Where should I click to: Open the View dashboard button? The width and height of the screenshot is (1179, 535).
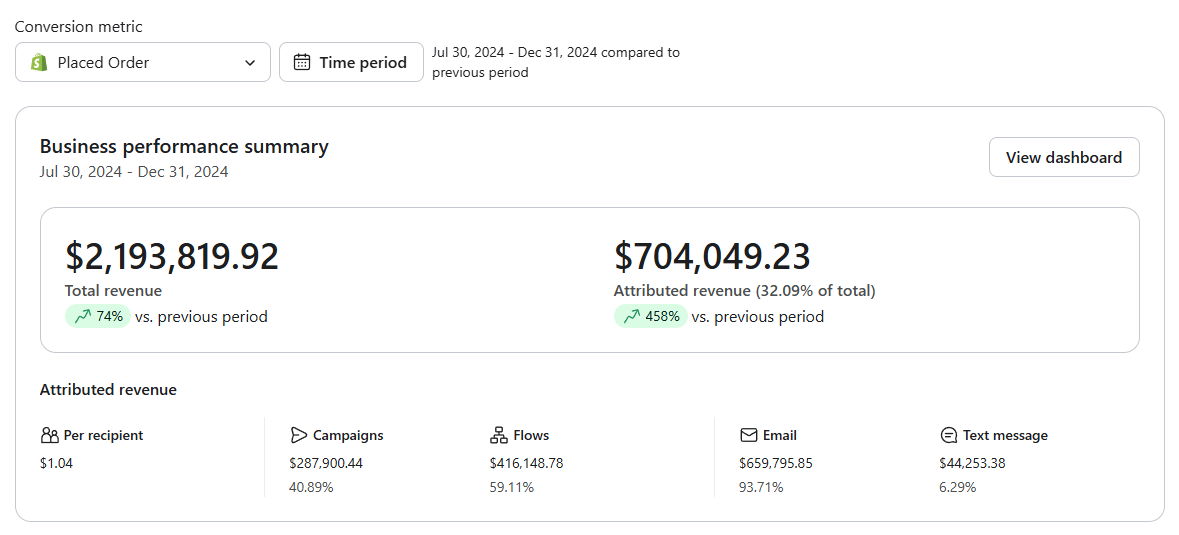click(x=1064, y=157)
